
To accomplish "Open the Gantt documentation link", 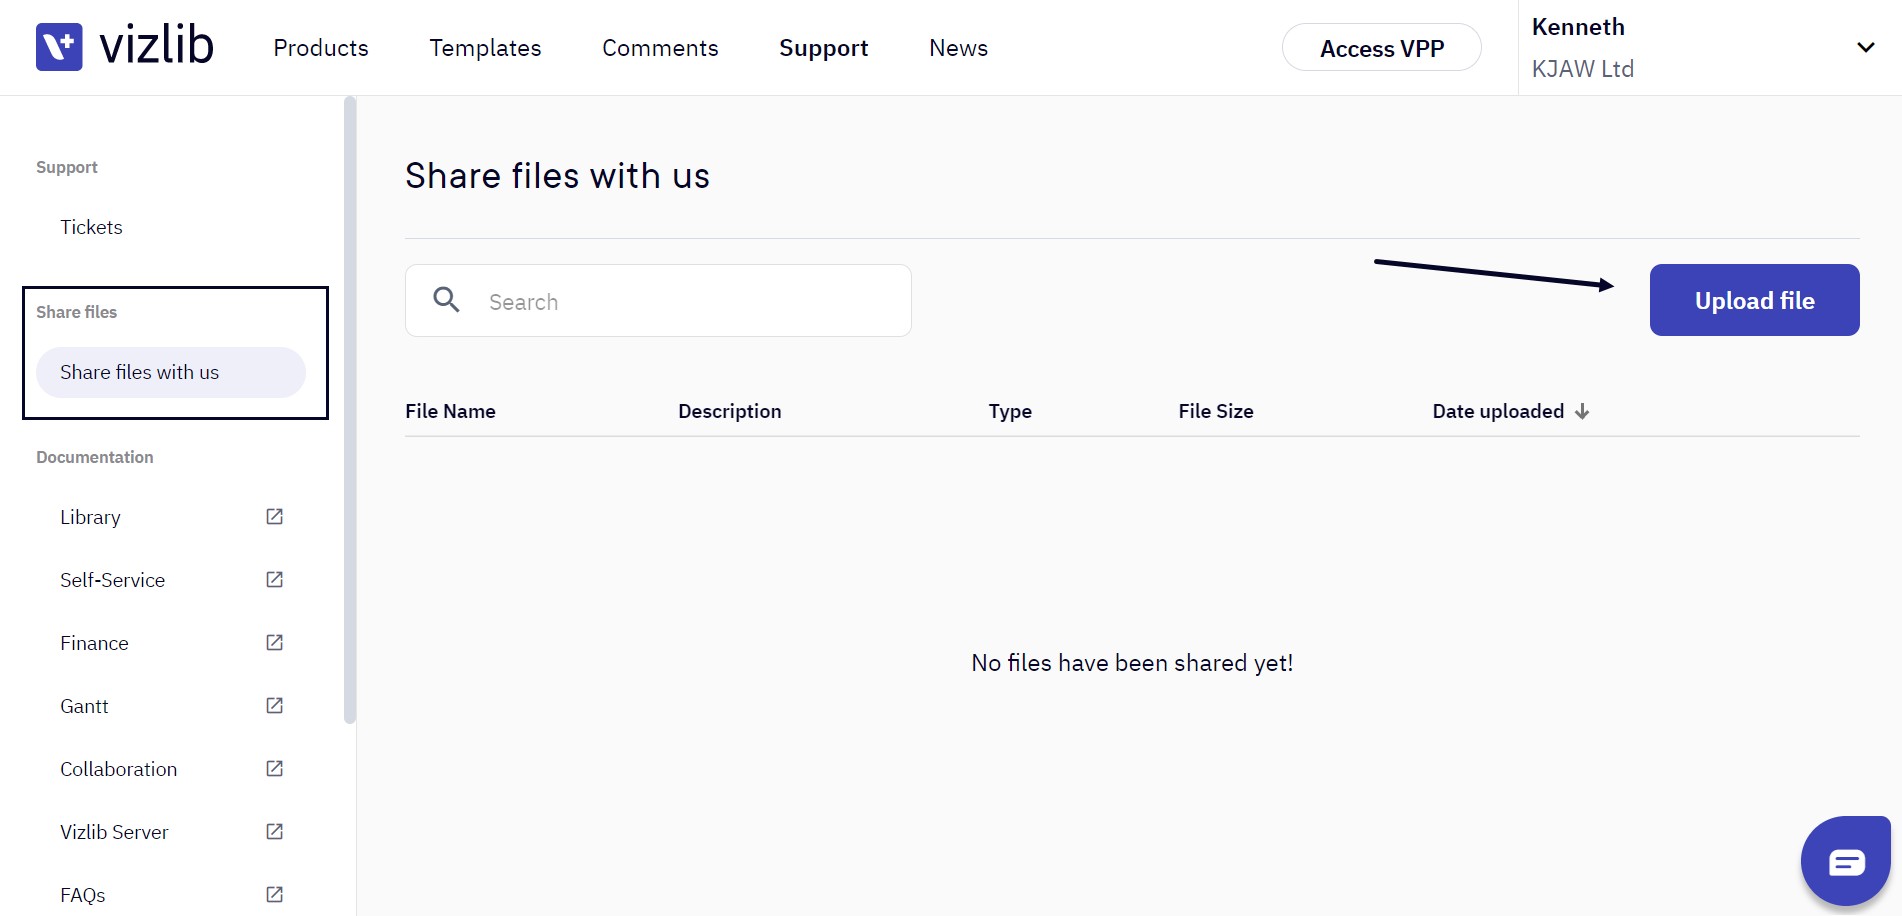I will coord(84,706).
